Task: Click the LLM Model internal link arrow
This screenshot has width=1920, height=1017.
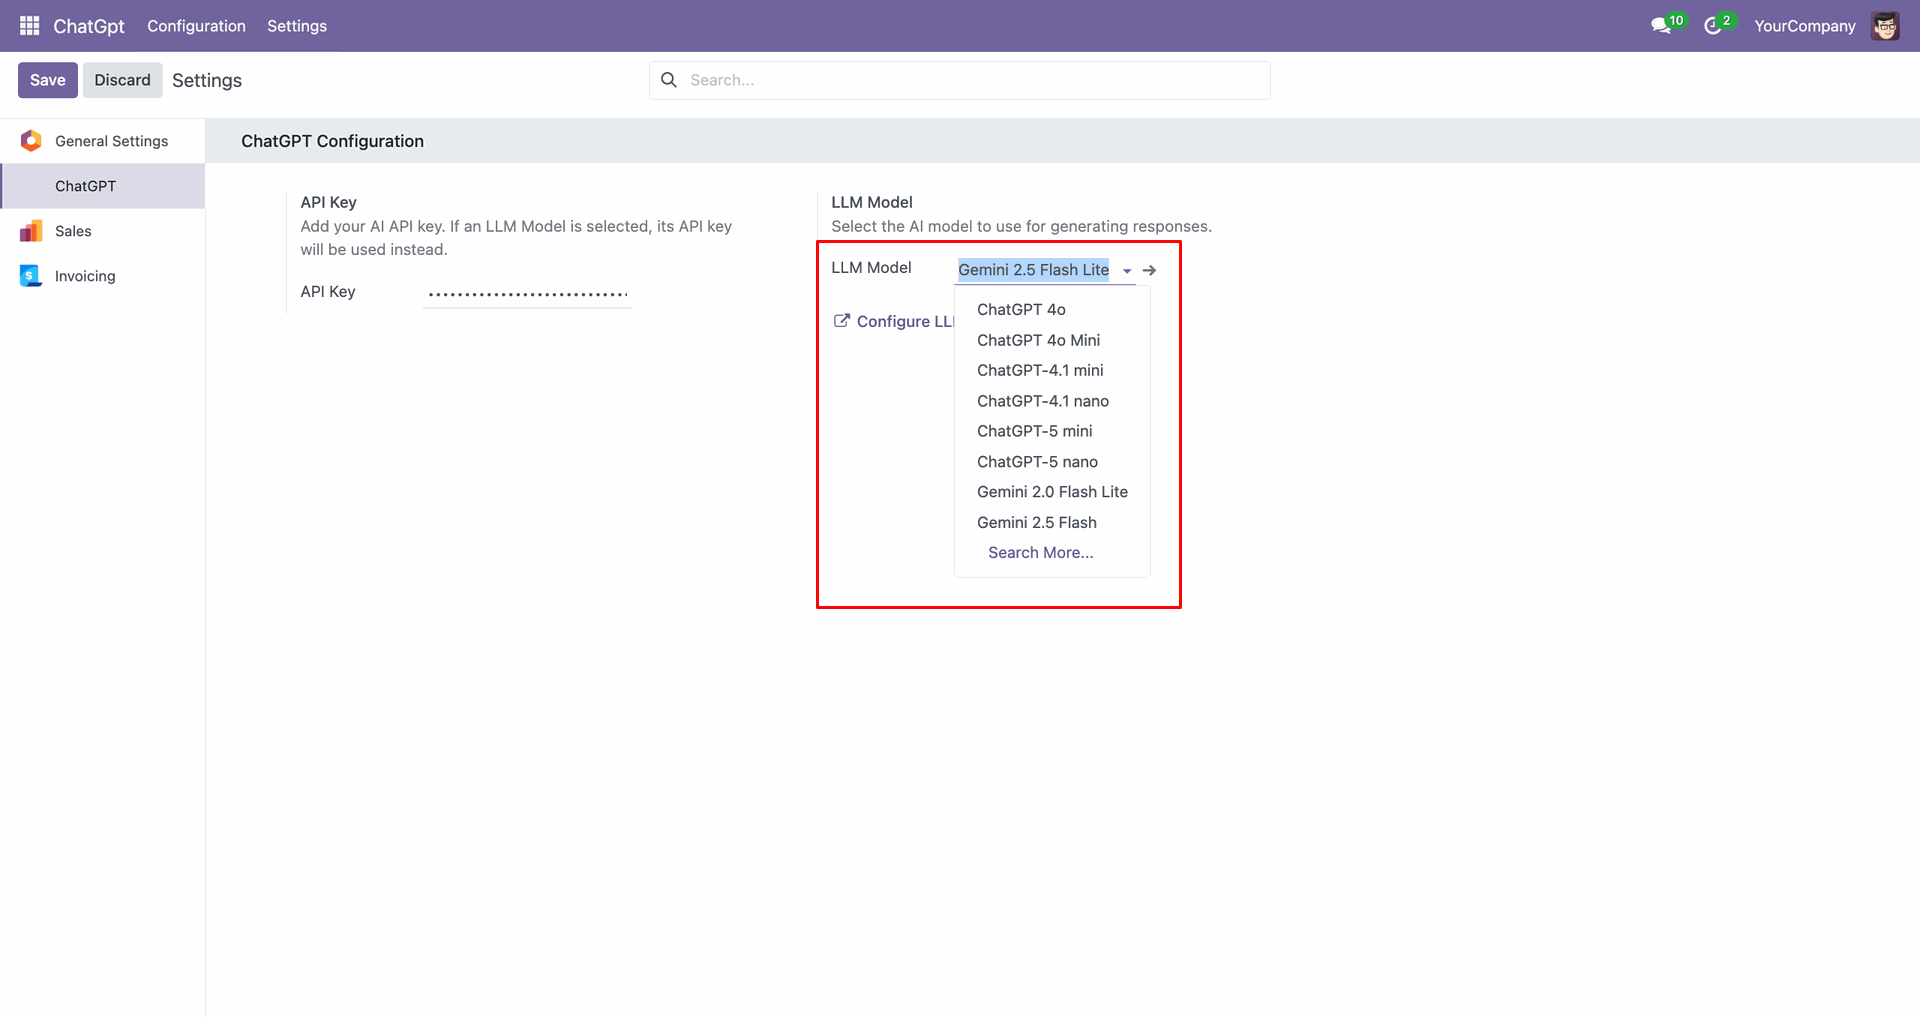Action: [x=1150, y=270]
